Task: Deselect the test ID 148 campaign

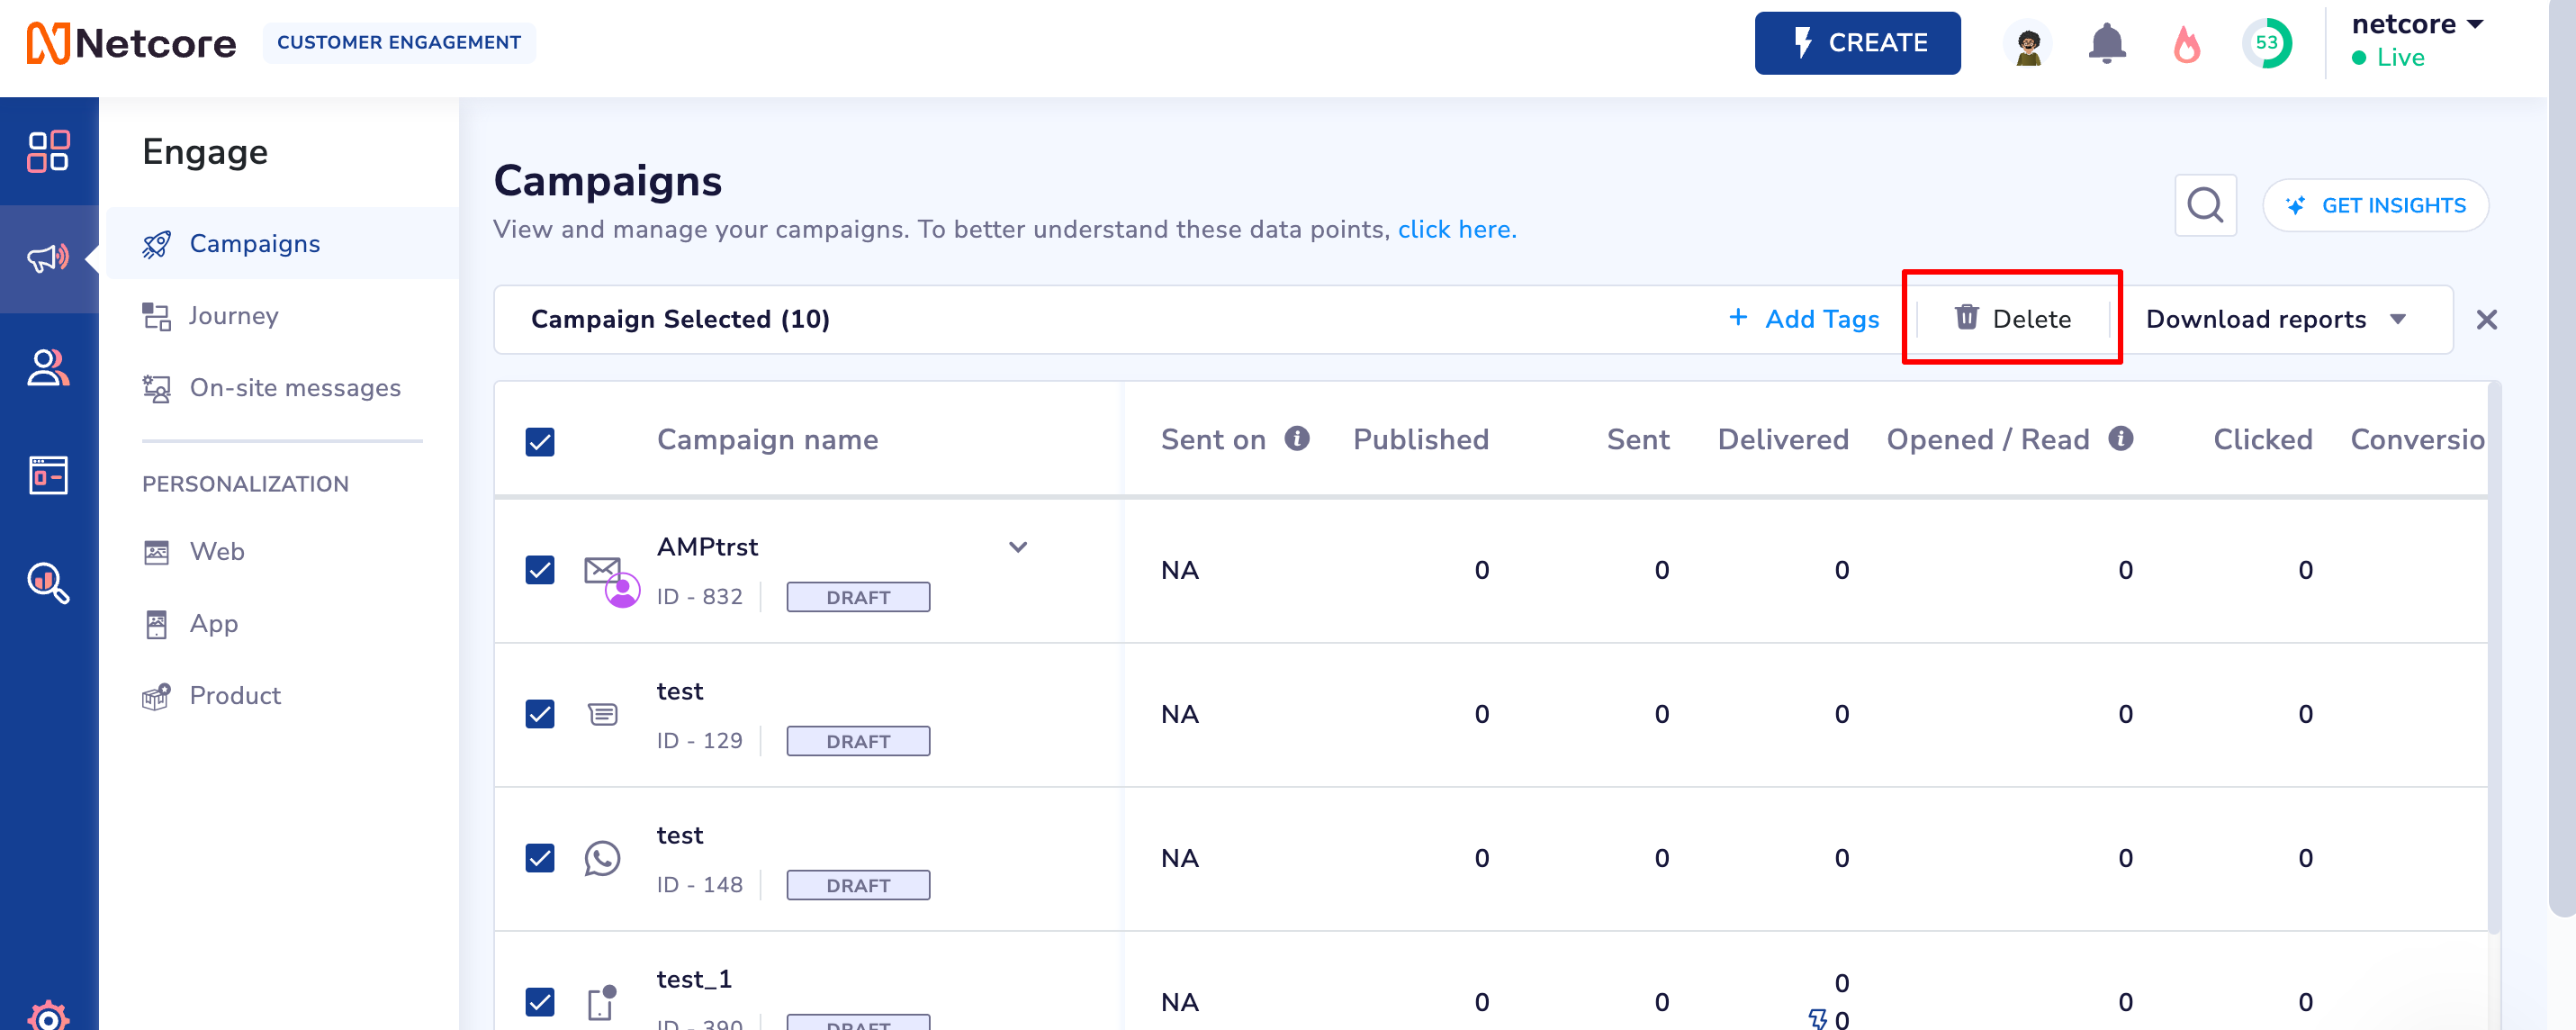Action: pos(540,858)
